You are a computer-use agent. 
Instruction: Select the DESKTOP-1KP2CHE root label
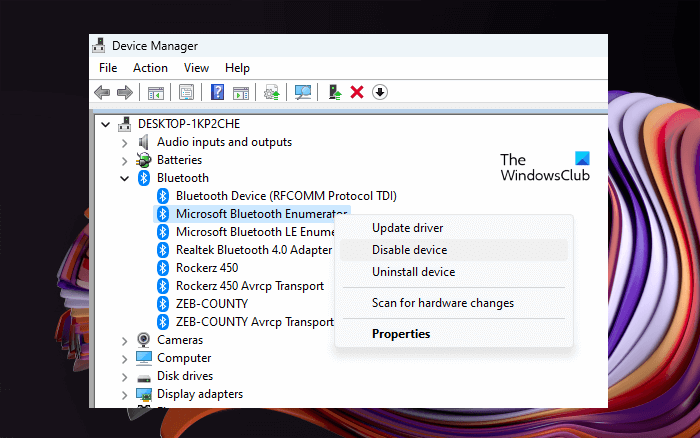[x=189, y=124]
